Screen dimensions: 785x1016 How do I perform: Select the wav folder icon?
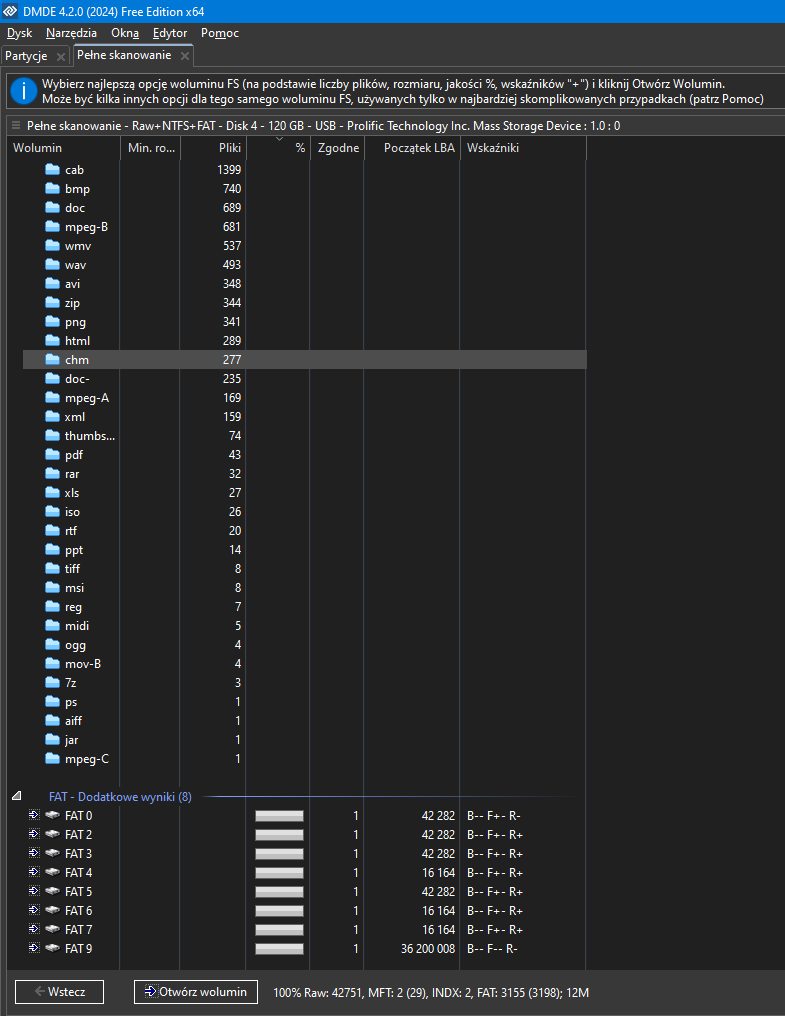53,264
